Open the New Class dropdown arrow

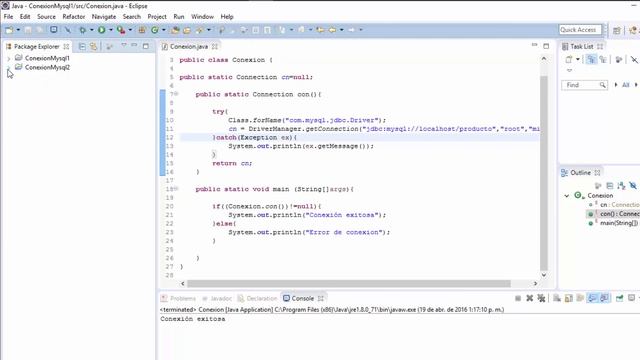(163, 30)
